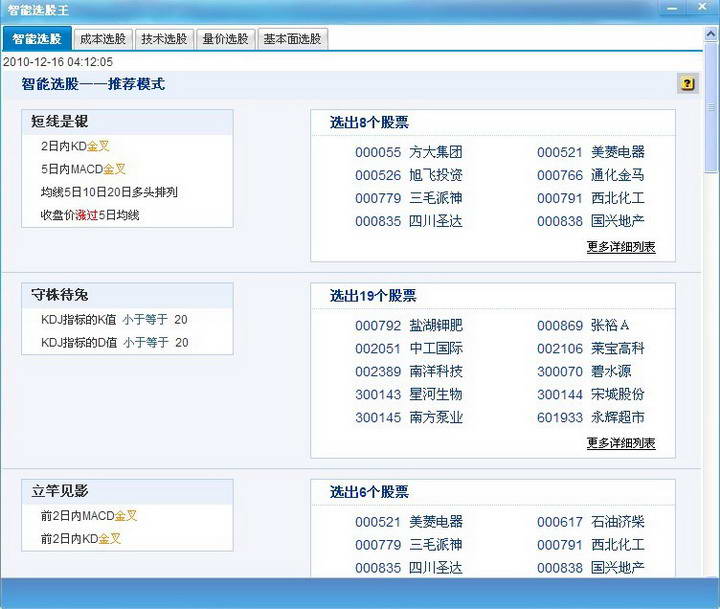The width and height of the screenshot is (720, 609).
Task: Select the 技术选股 tab
Action: click(163, 39)
